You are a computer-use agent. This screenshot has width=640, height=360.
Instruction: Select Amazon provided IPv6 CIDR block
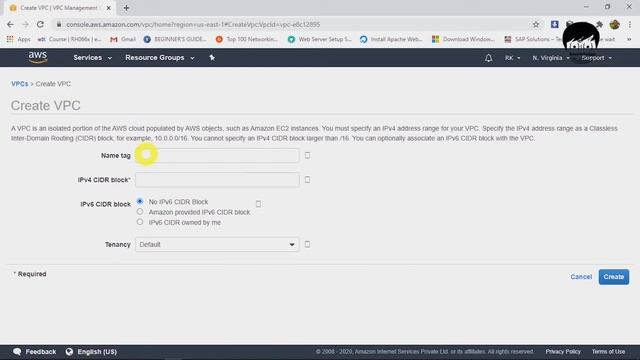(x=140, y=211)
